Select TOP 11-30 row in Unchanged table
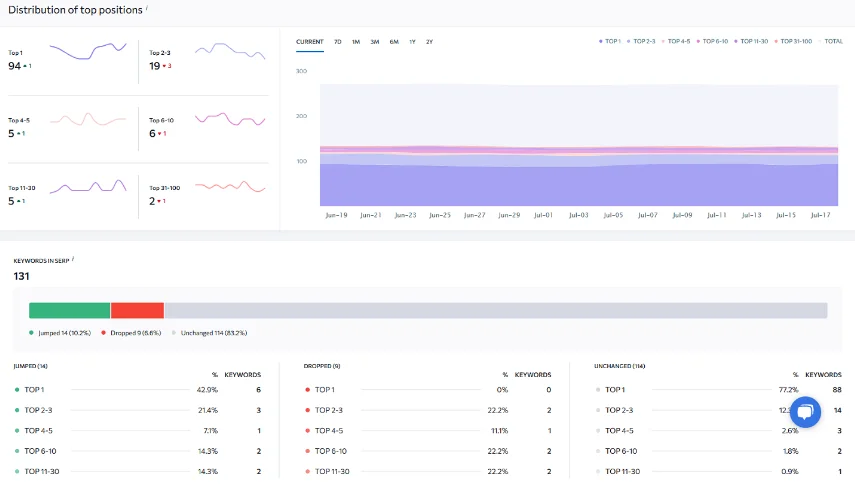Viewport: 855px width, 491px height. coord(718,471)
